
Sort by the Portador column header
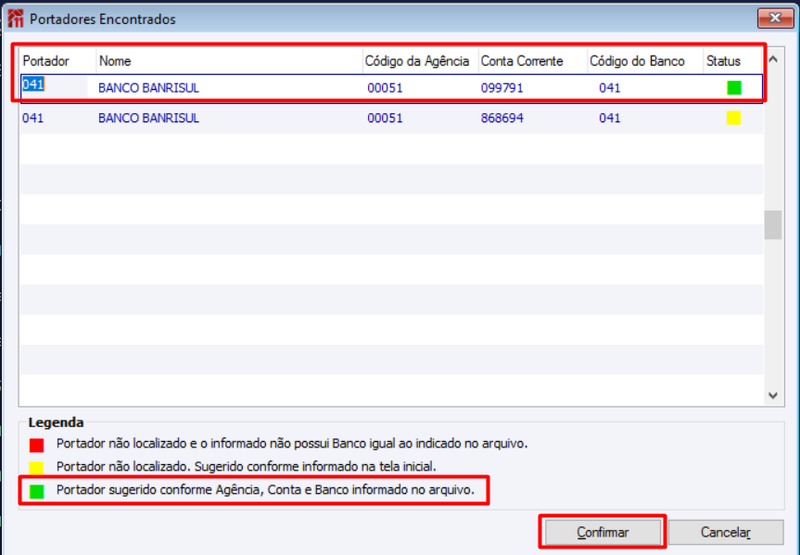[58, 61]
